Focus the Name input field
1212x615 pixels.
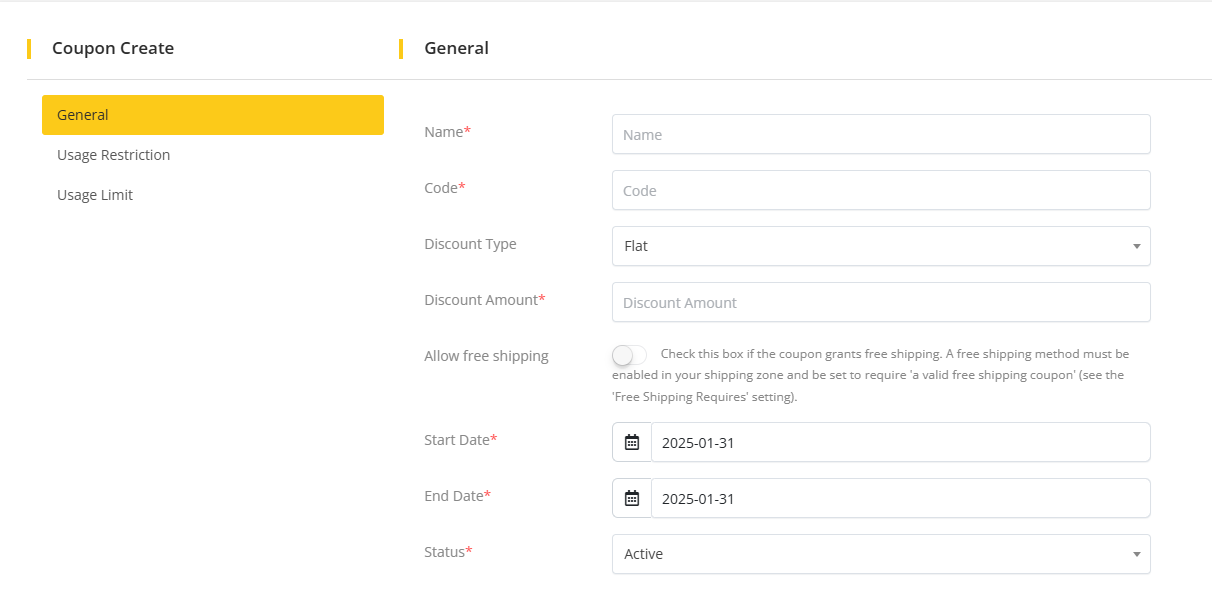pos(880,134)
